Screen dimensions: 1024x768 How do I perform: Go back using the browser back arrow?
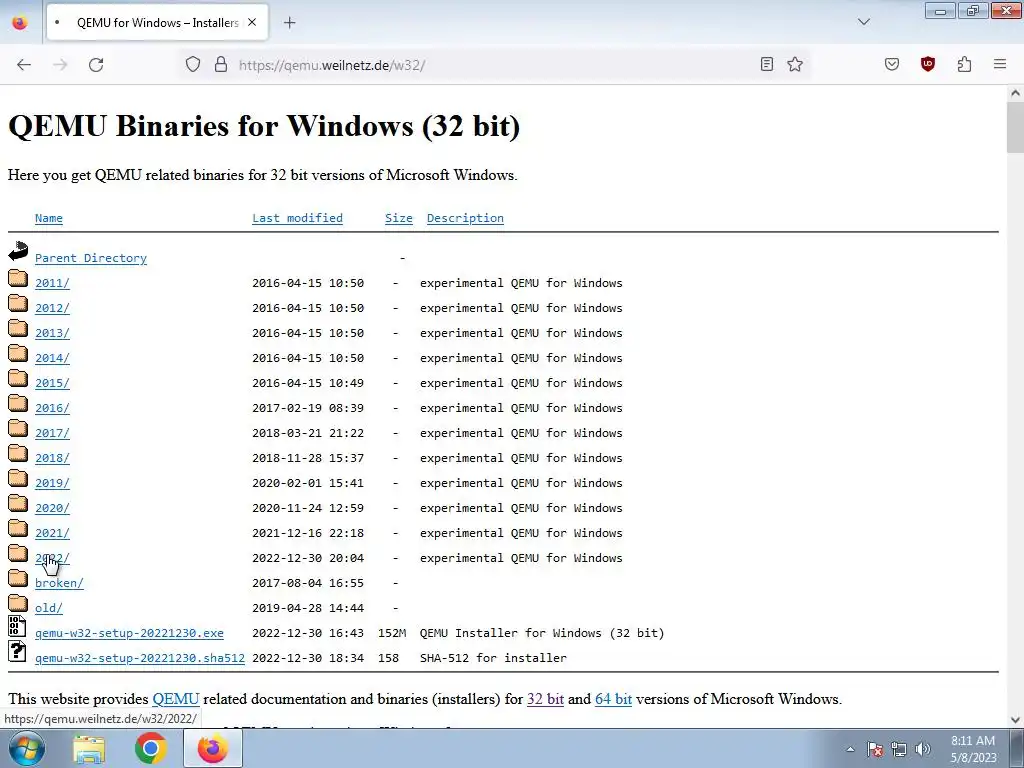[x=24, y=65]
